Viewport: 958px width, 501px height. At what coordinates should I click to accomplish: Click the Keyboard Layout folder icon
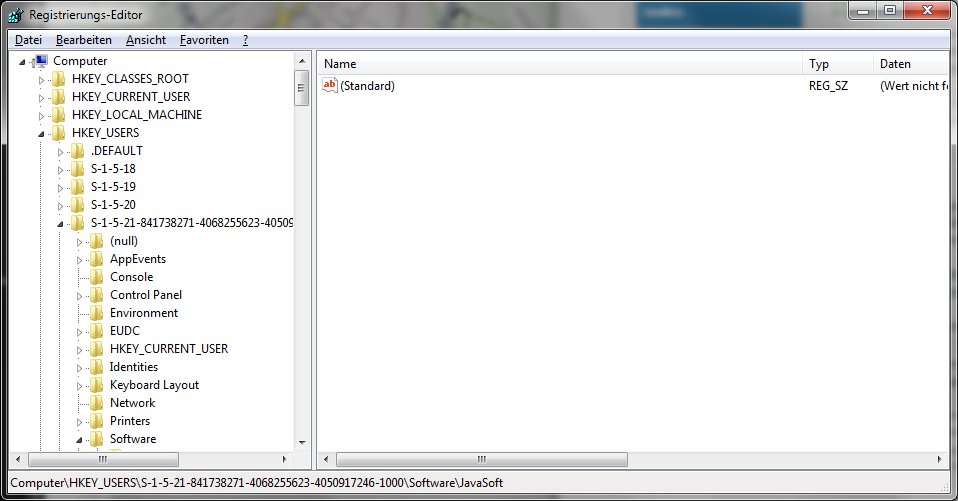[97, 385]
